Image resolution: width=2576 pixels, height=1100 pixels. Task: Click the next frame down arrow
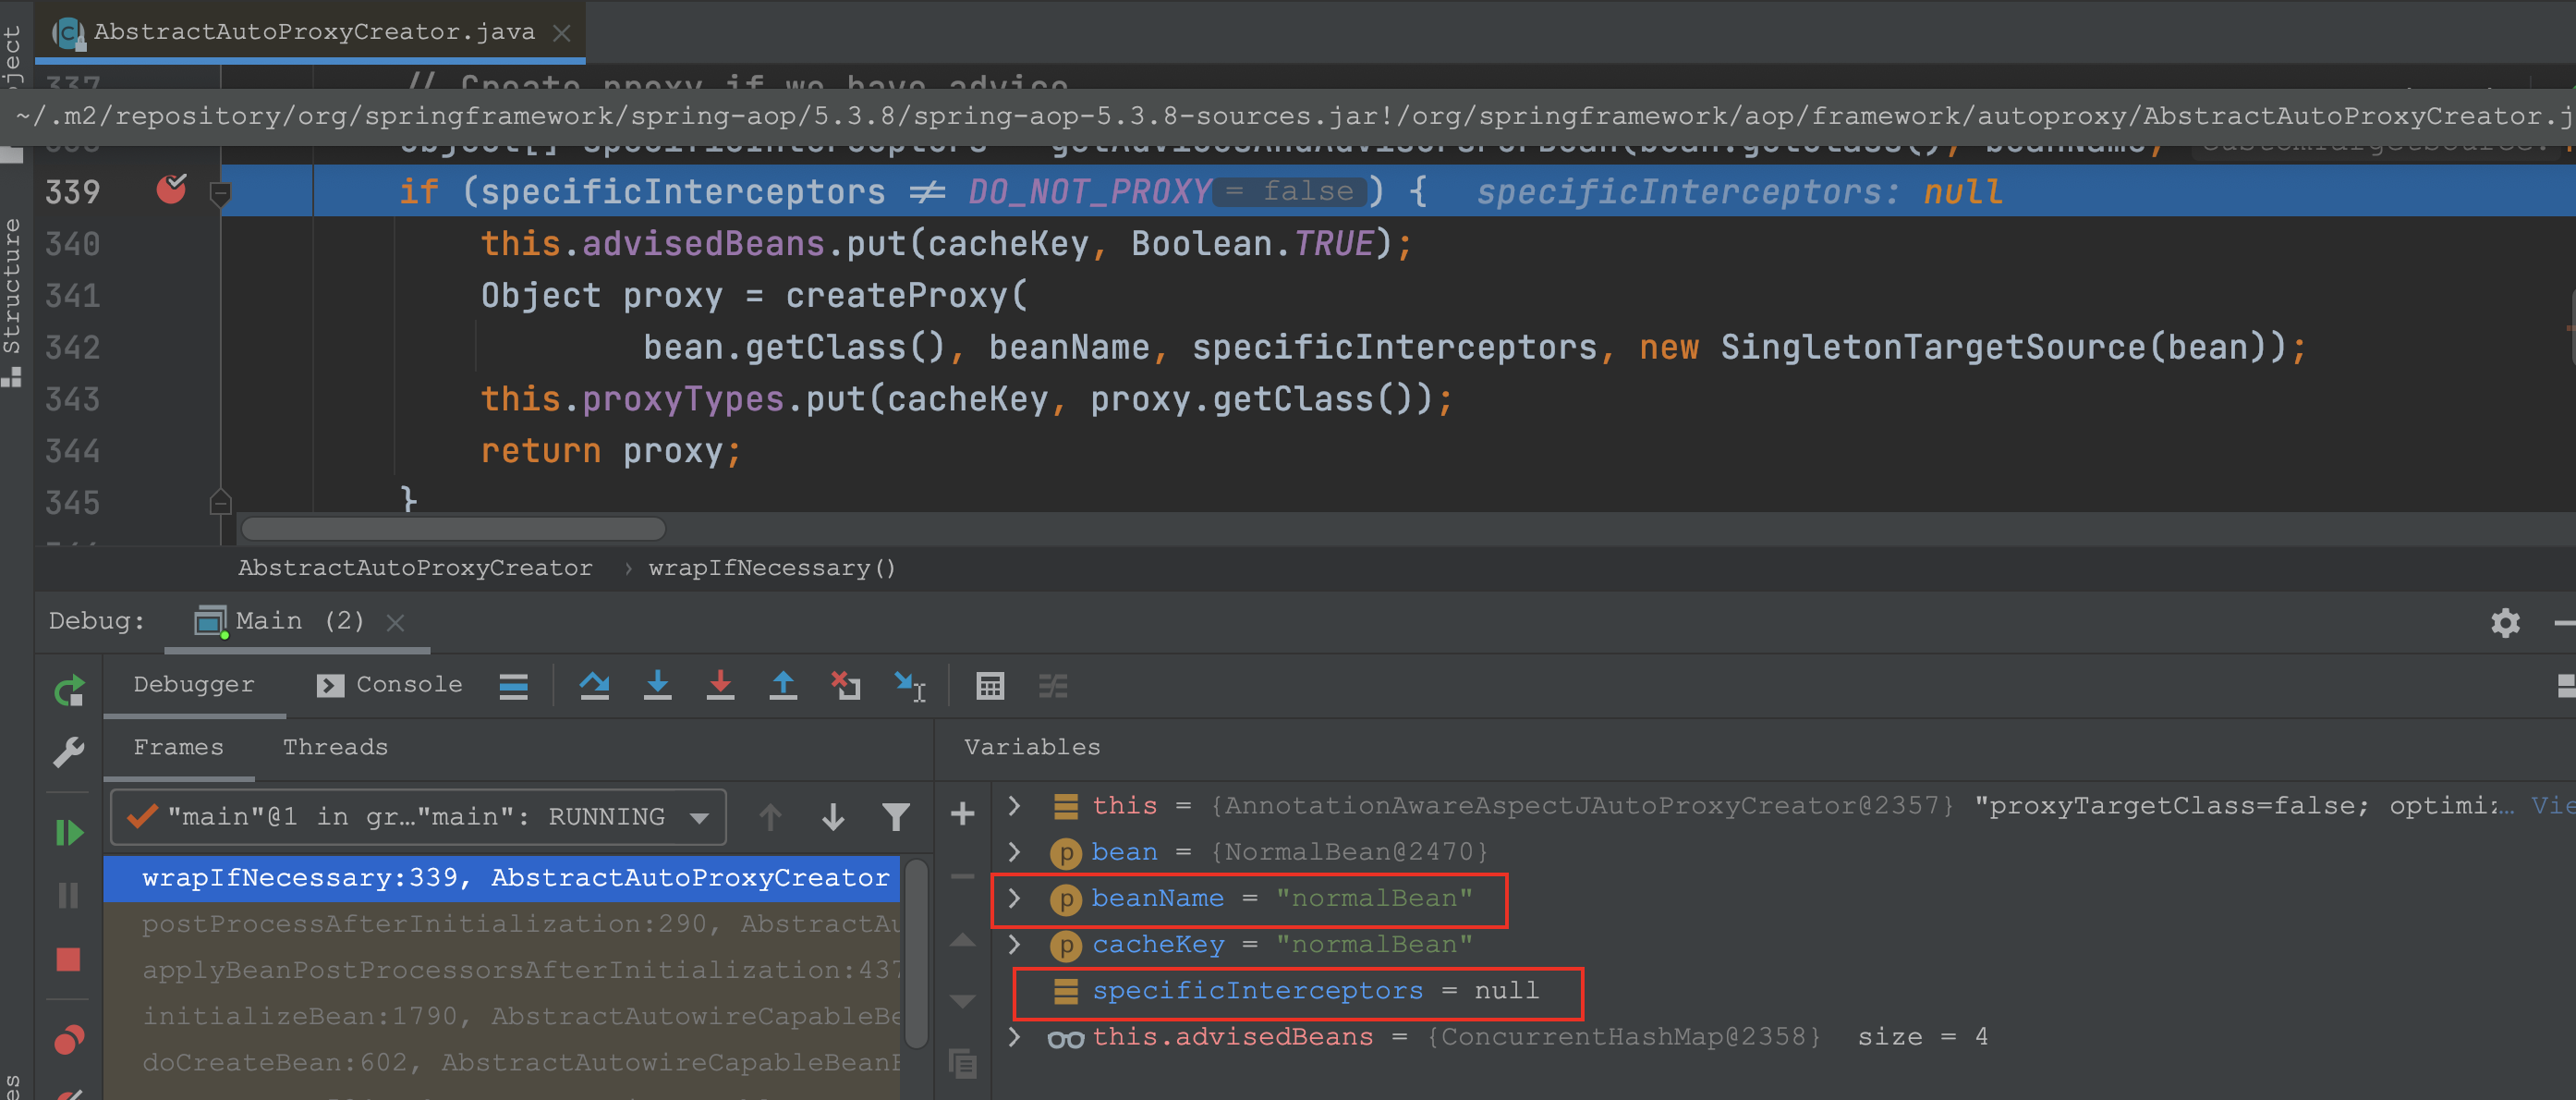[x=833, y=818]
